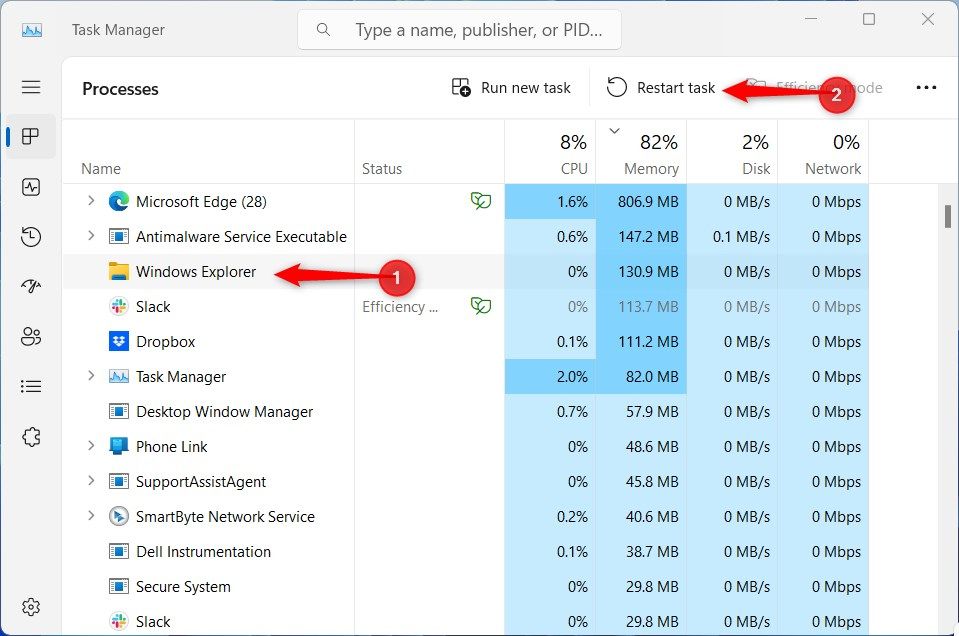This screenshot has height=636, width=959.
Task: Open Task Manager settings gear
Action: [x=31, y=607]
